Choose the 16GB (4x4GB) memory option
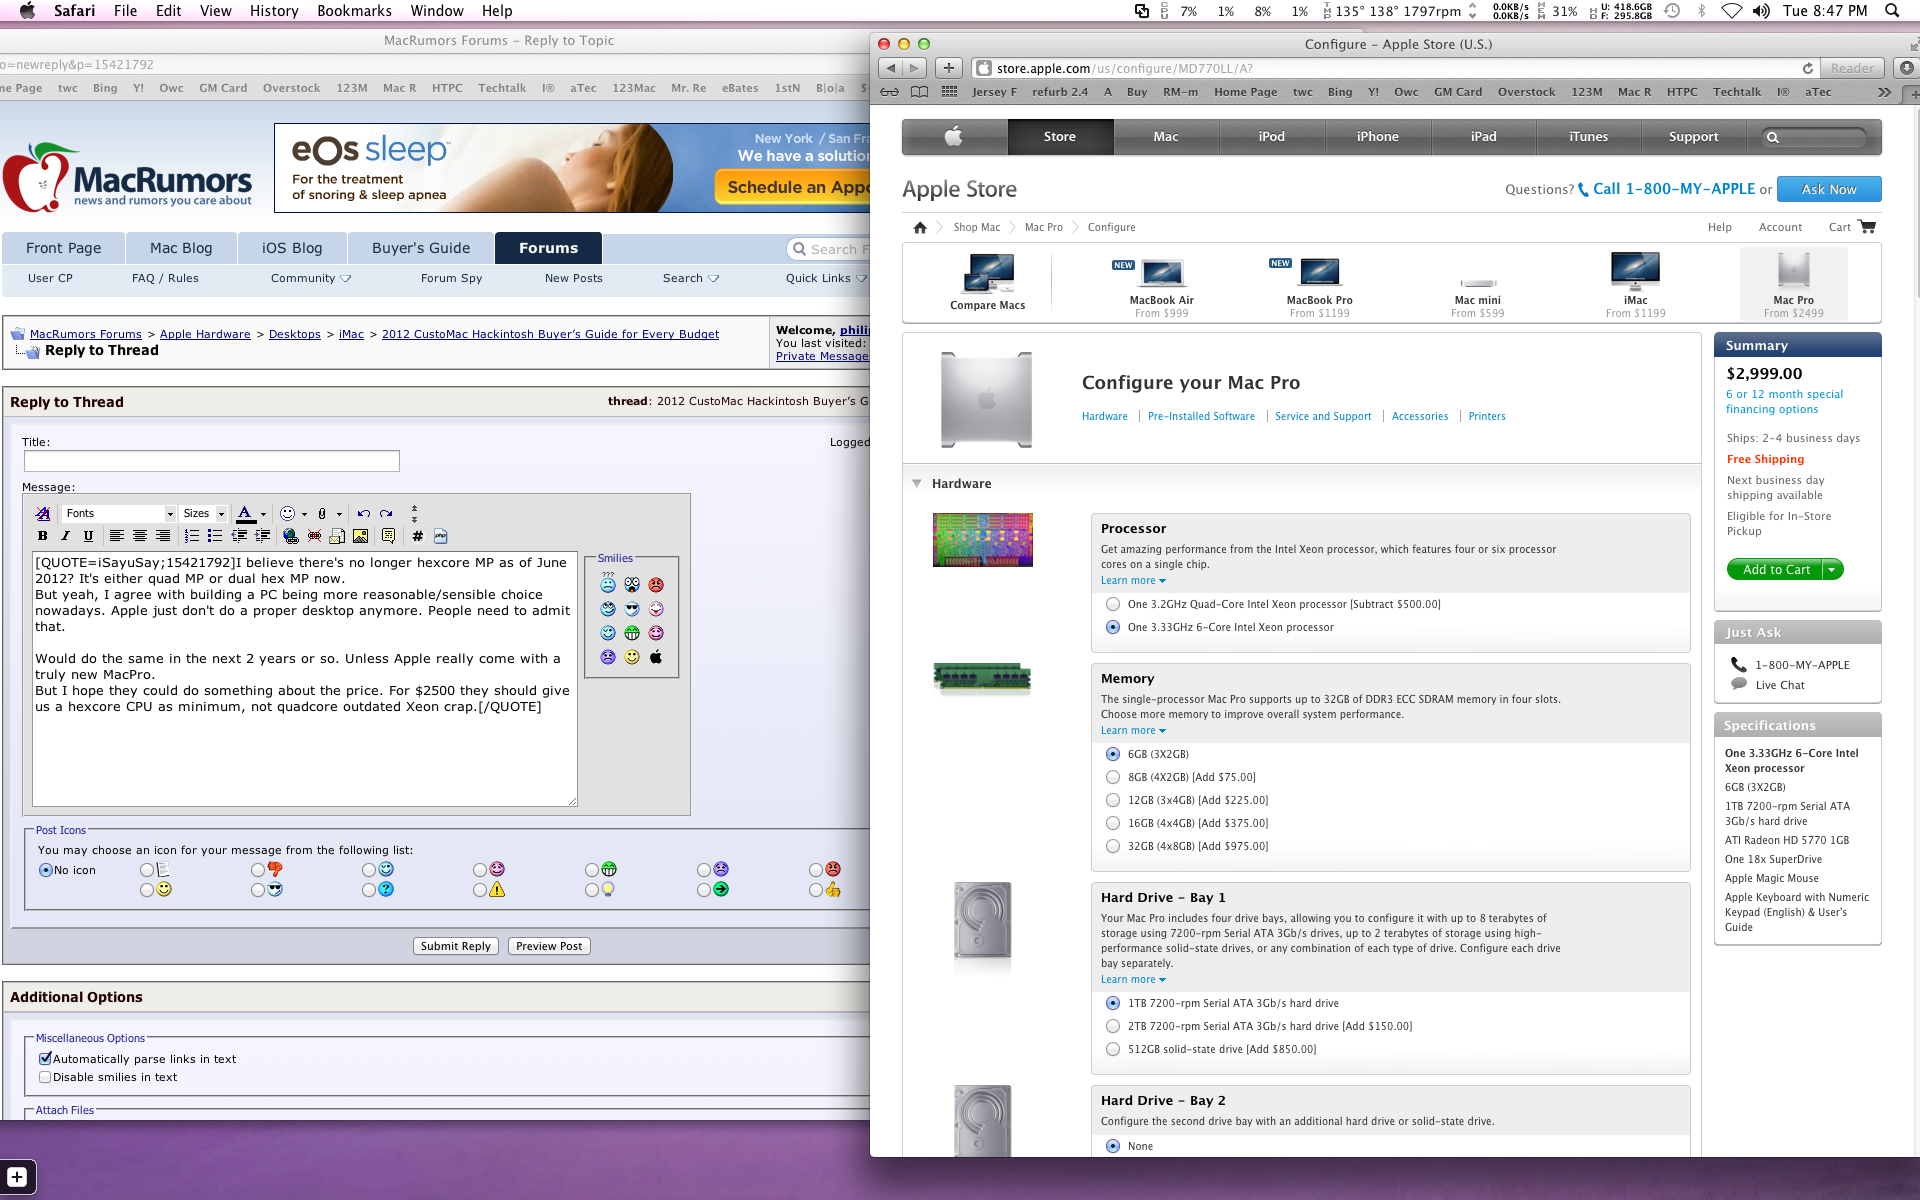1920x1200 pixels. pos(1113,823)
